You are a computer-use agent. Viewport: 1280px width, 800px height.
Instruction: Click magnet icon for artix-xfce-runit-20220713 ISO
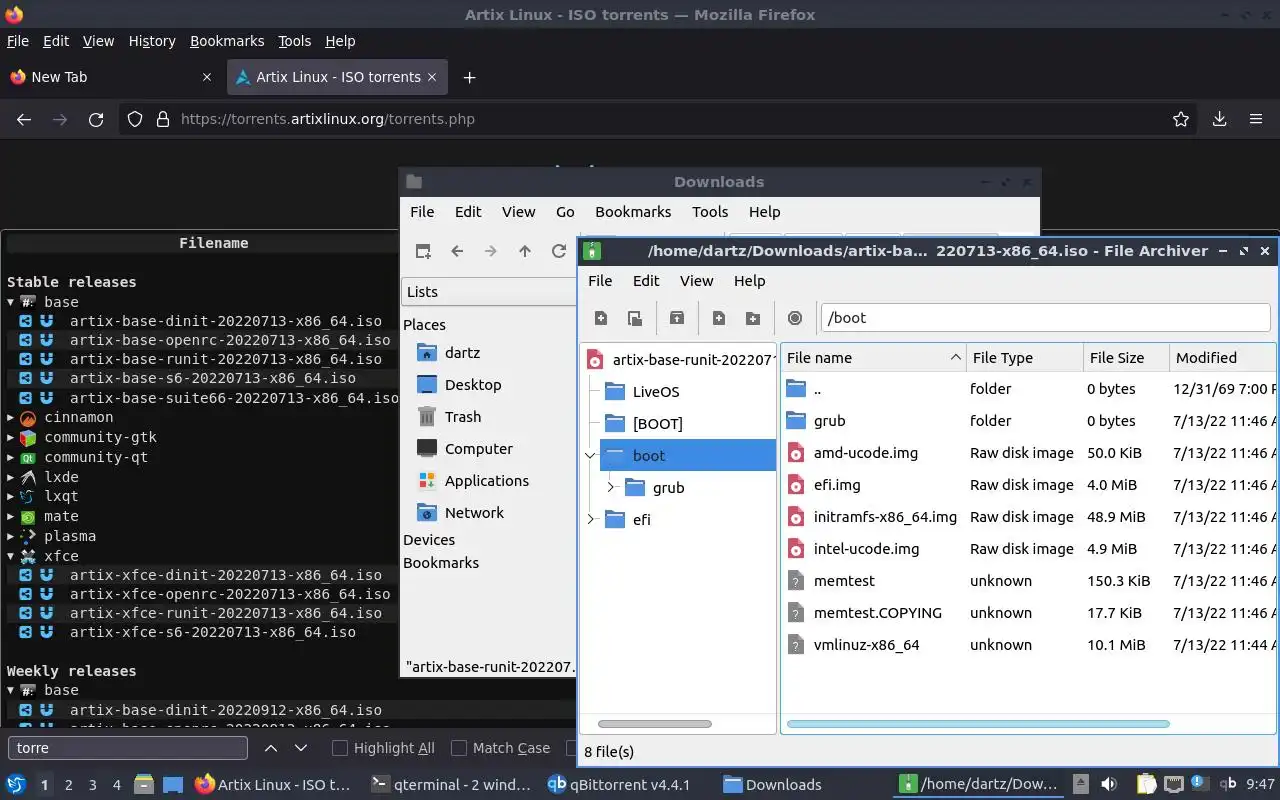(x=46, y=613)
